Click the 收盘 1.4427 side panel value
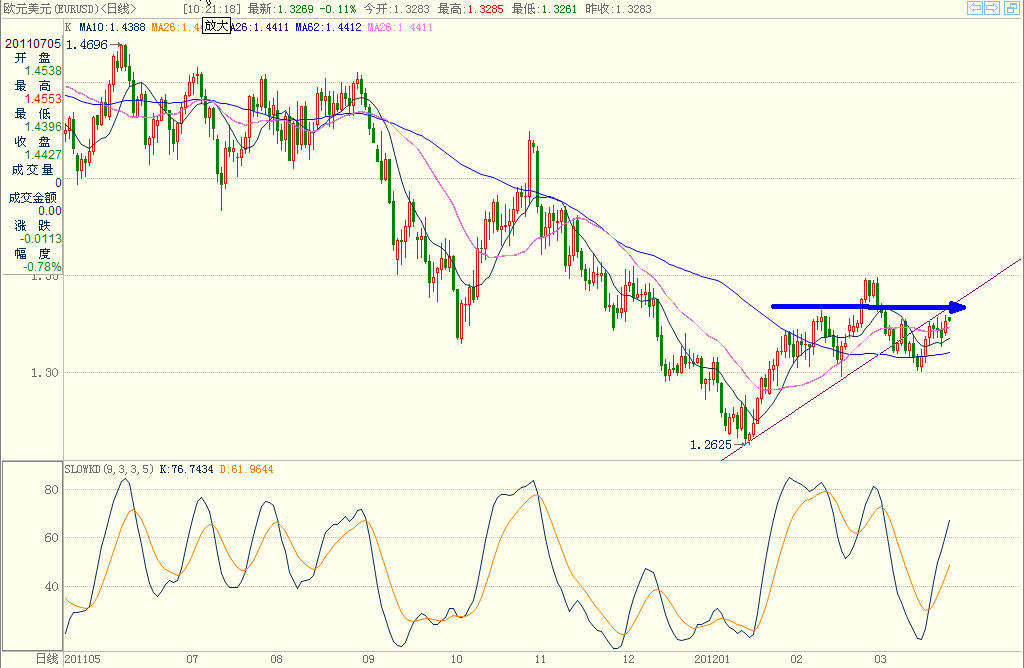The image size is (1024, 668). pos(43,155)
